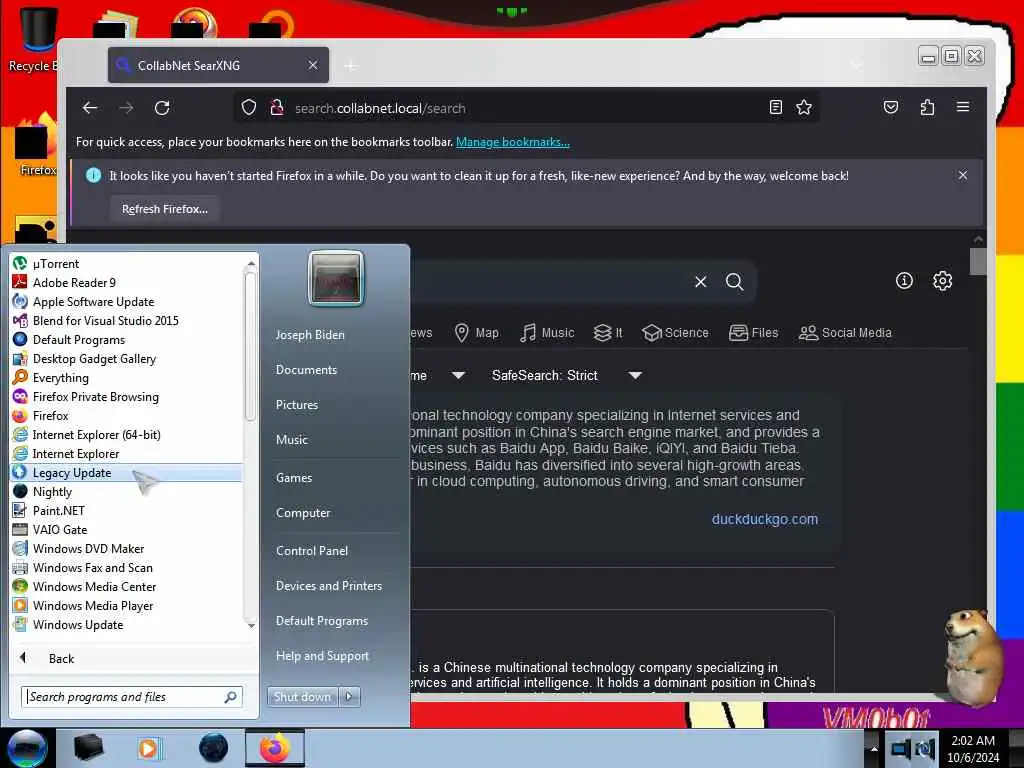The width and height of the screenshot is (1024, 768).
Task: Click the tracking protection shield icon
Action: click(x=249, y=107)
